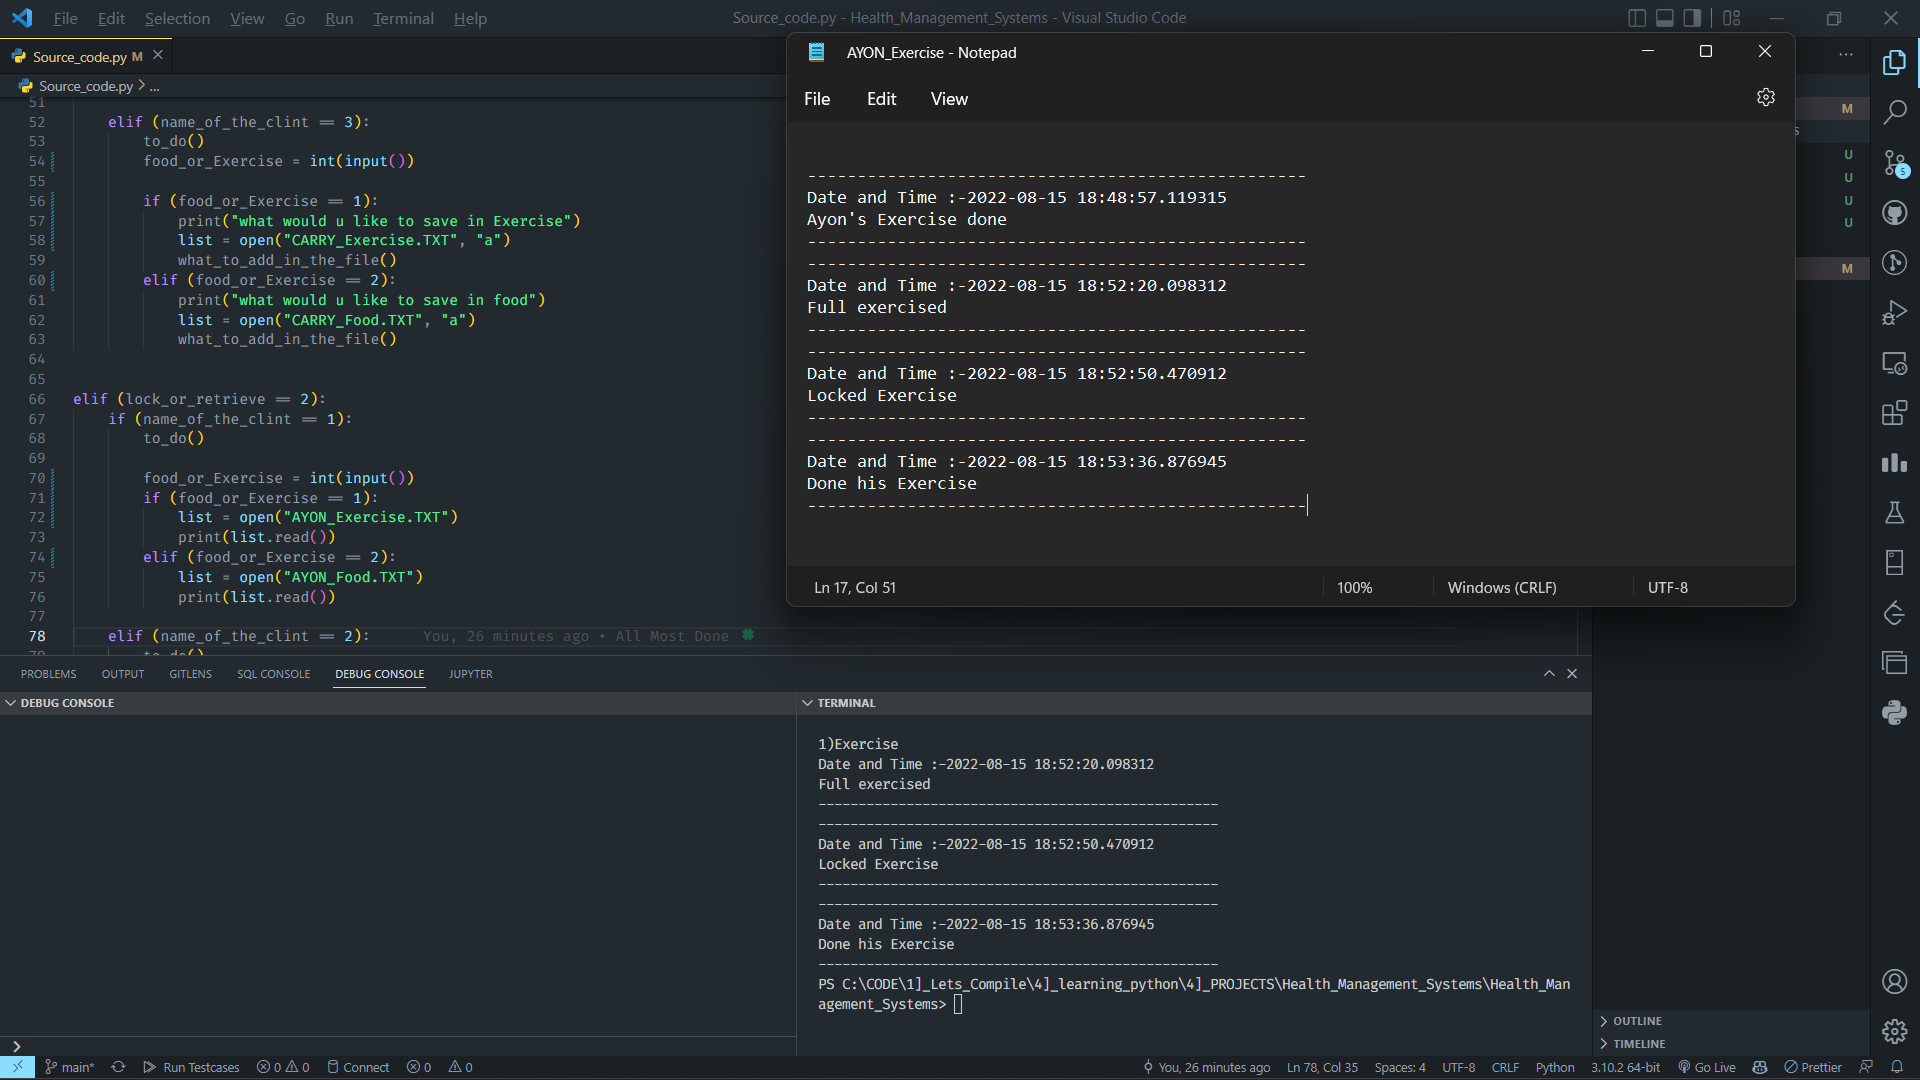Toggle panel layout button in title bar
Viewport: 1920px width, 1080px height.
1665,18
